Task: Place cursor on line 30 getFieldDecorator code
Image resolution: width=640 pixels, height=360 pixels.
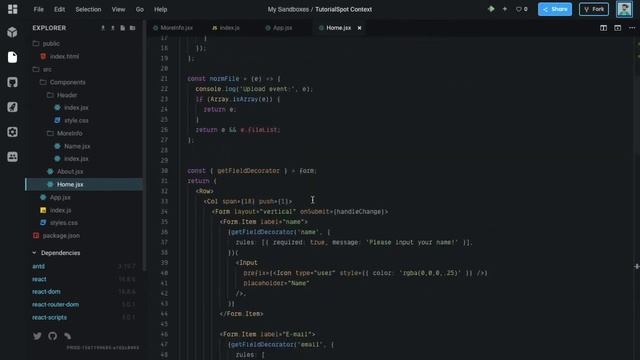Action: coord(248,171)
